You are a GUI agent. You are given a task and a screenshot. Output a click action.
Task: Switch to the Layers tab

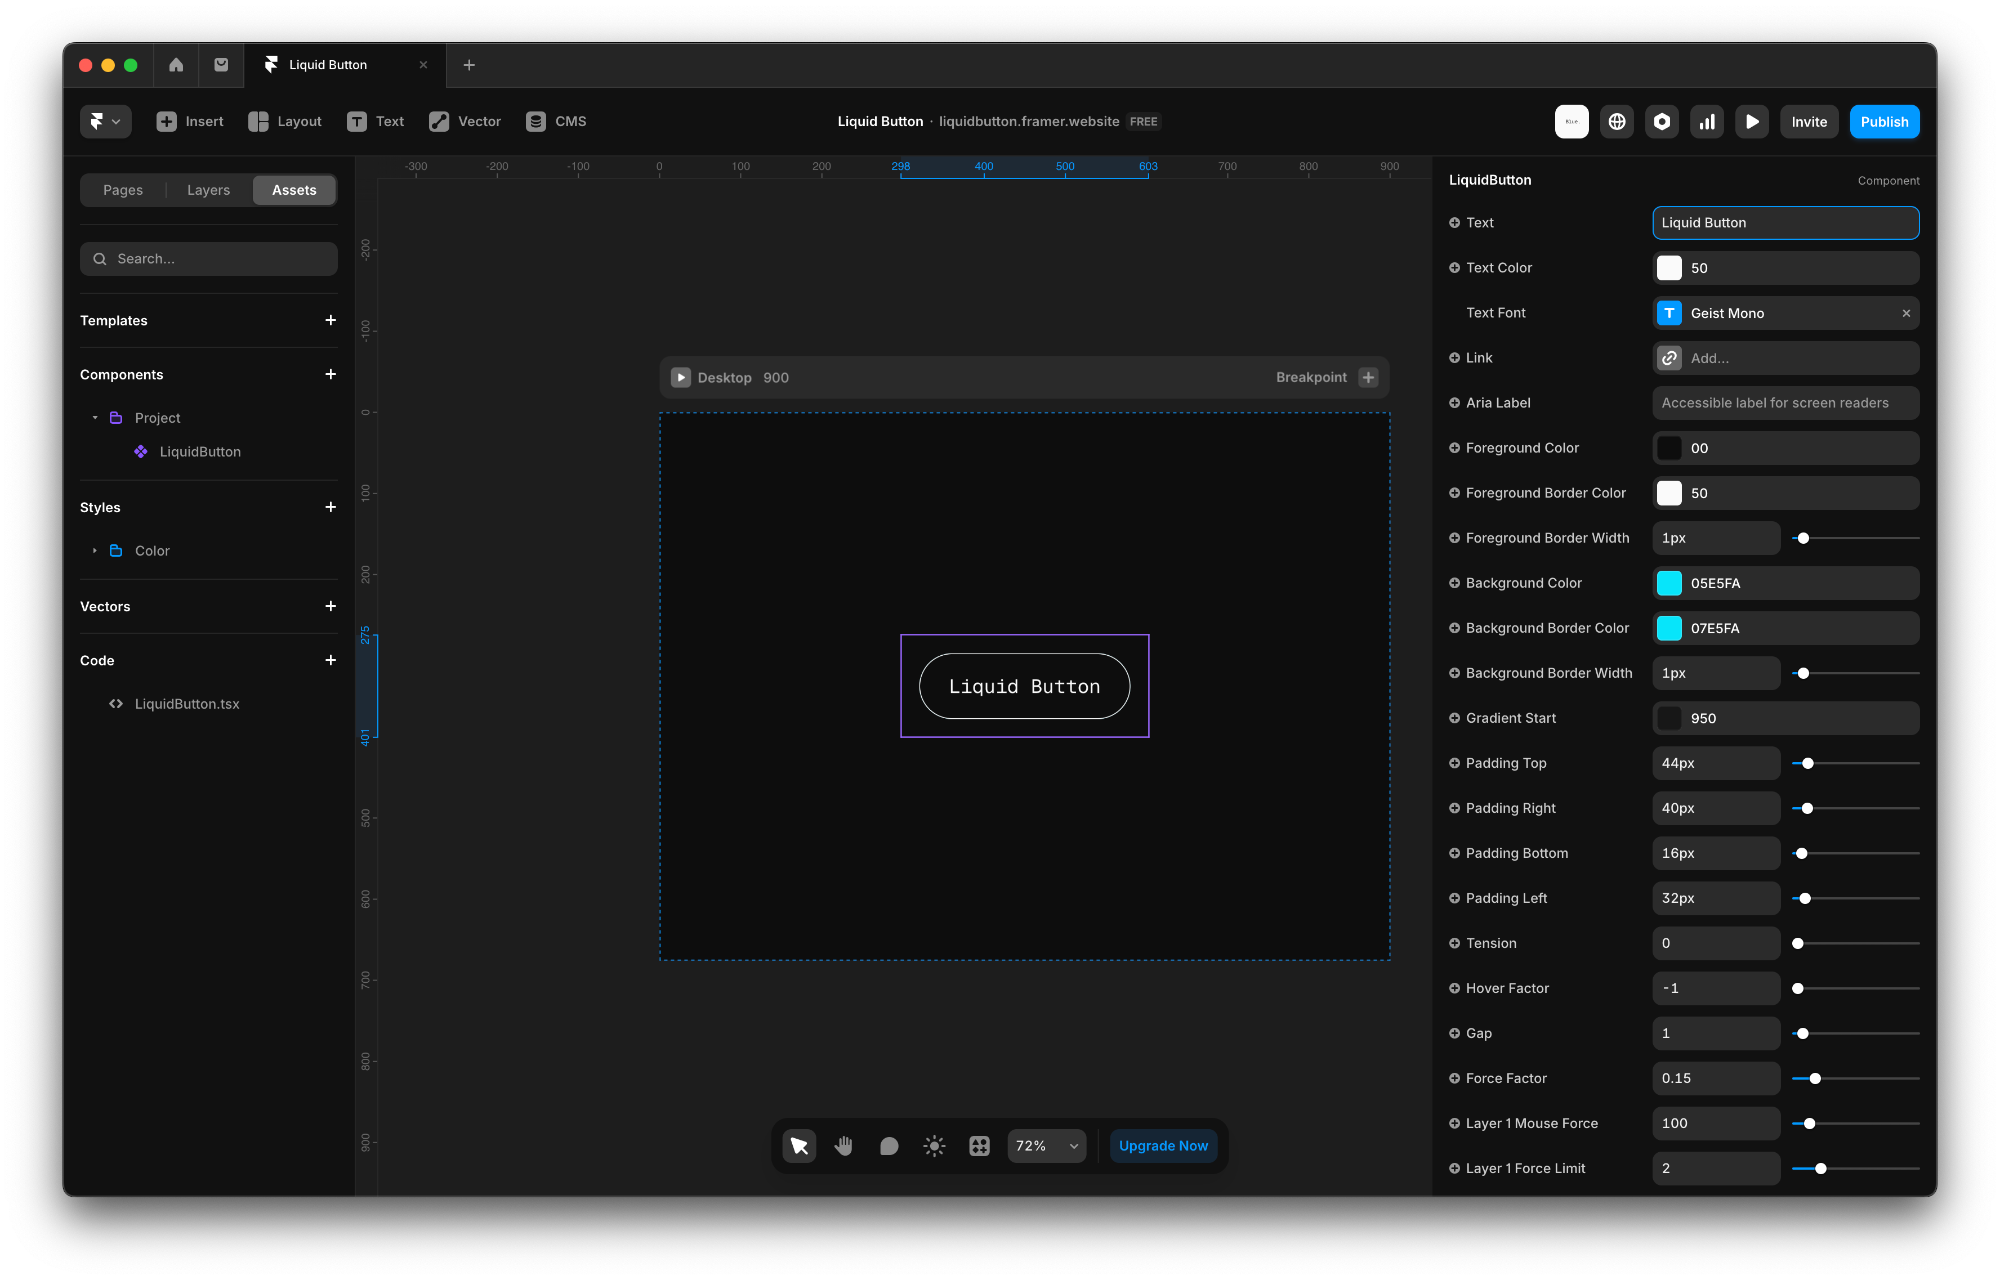click(x=208, y=190)
